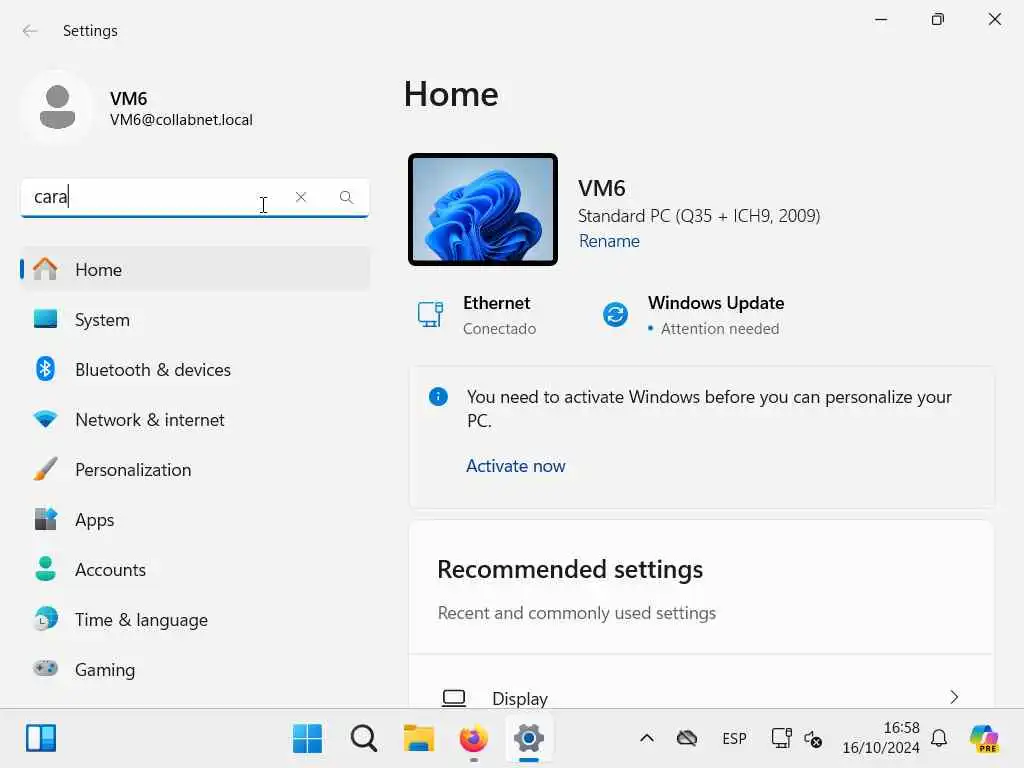Click the Home house icon in sidebar
1024x768 pixels.
click(45, 268)
